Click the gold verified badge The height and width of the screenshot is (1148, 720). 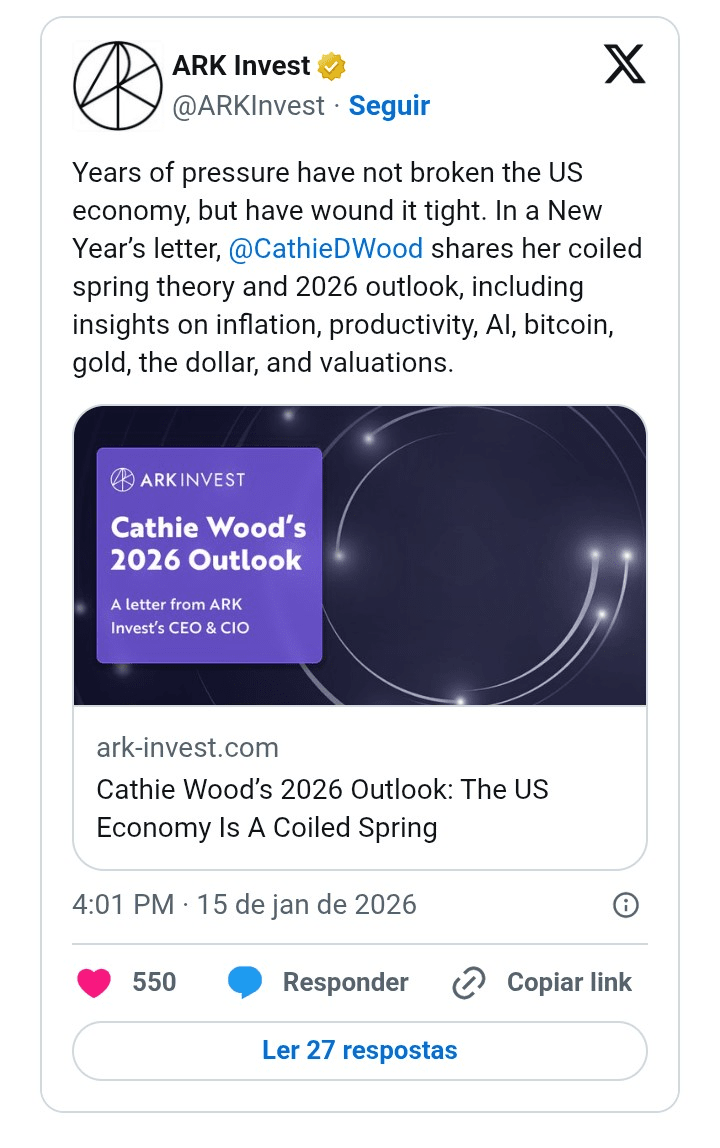coord(332,67)
